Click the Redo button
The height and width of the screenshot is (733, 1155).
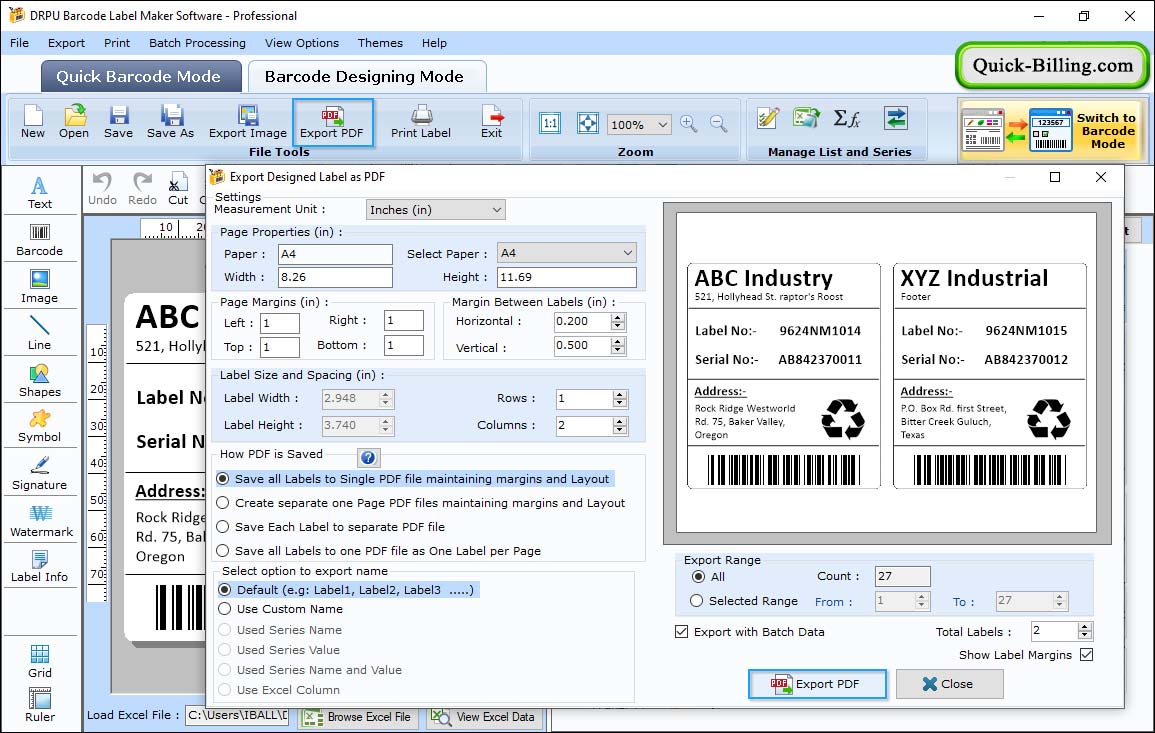click(142, 189)
